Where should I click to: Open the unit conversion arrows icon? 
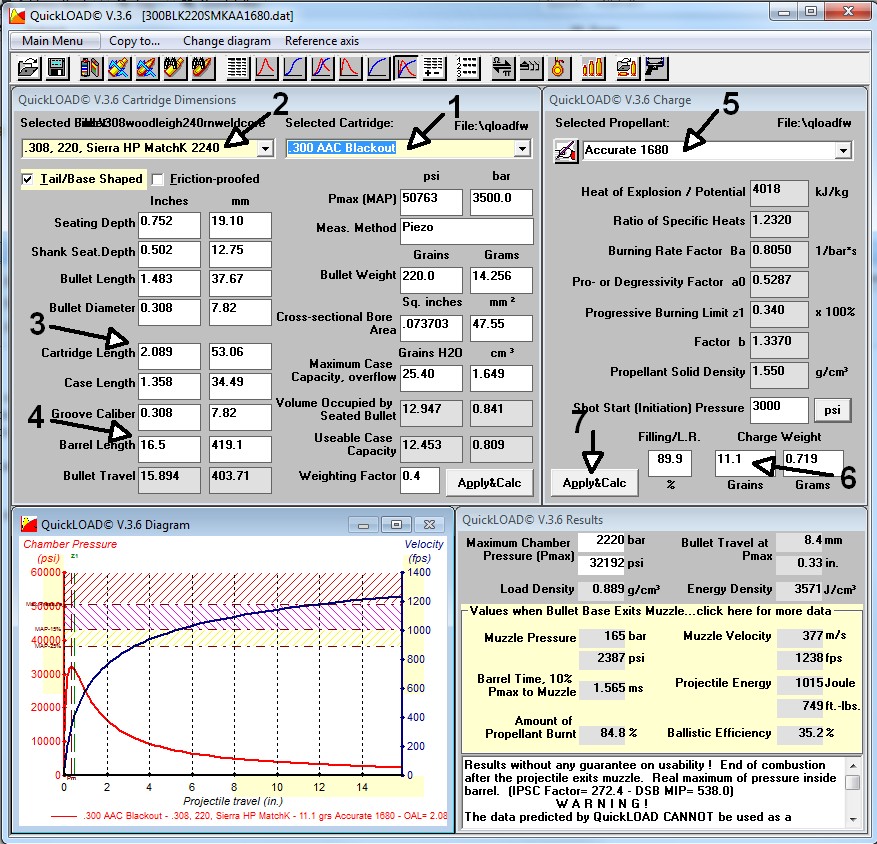pos(502,68)
